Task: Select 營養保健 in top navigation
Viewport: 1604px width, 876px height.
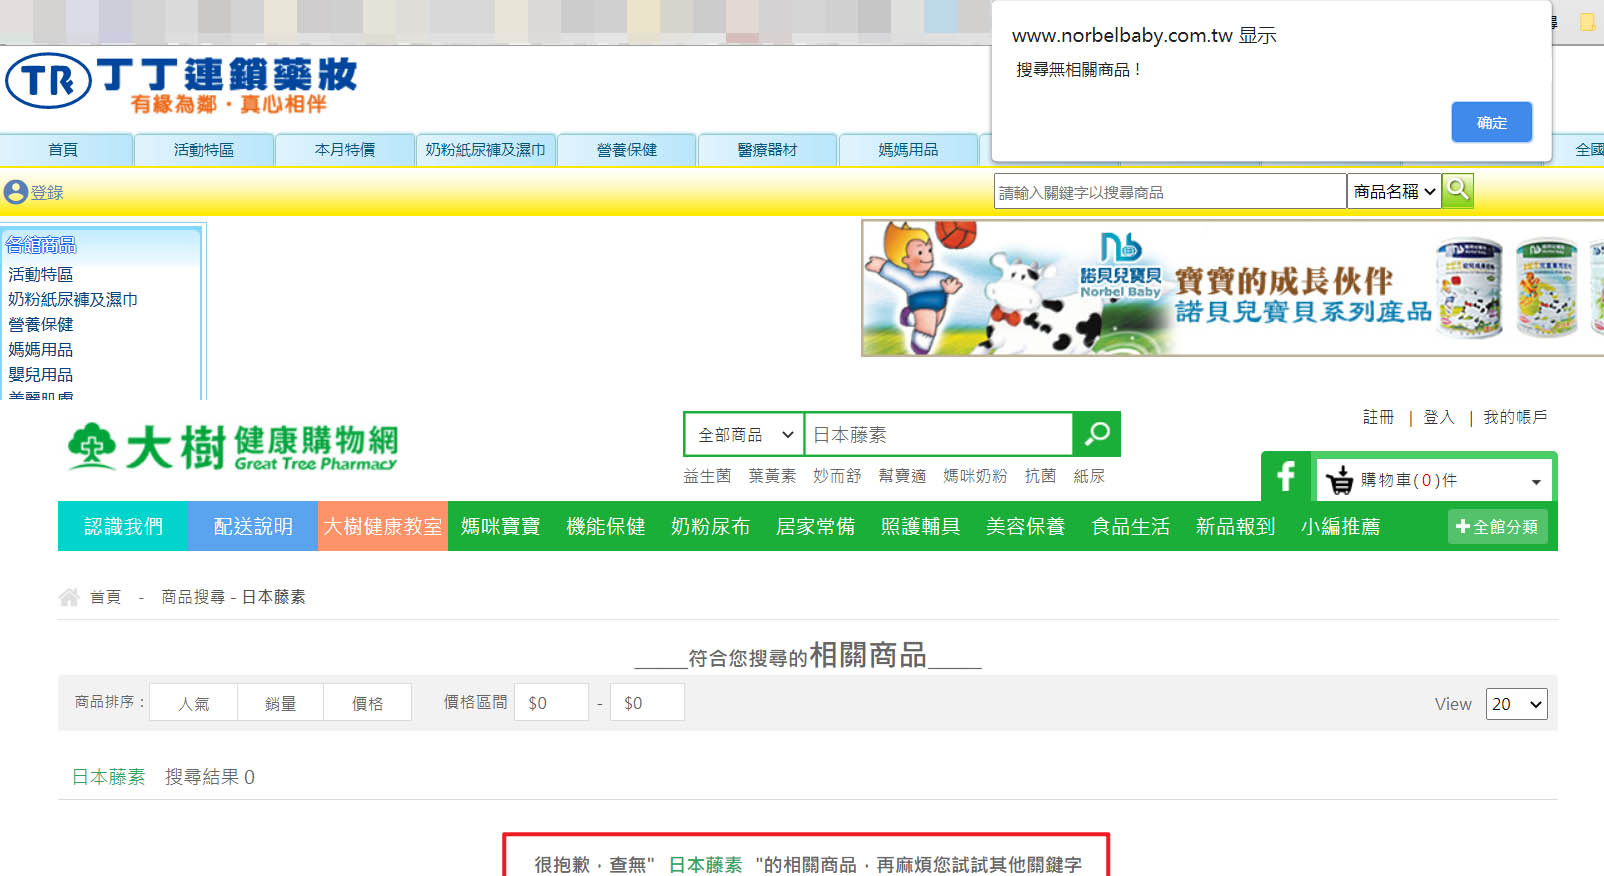Action: 627,150
